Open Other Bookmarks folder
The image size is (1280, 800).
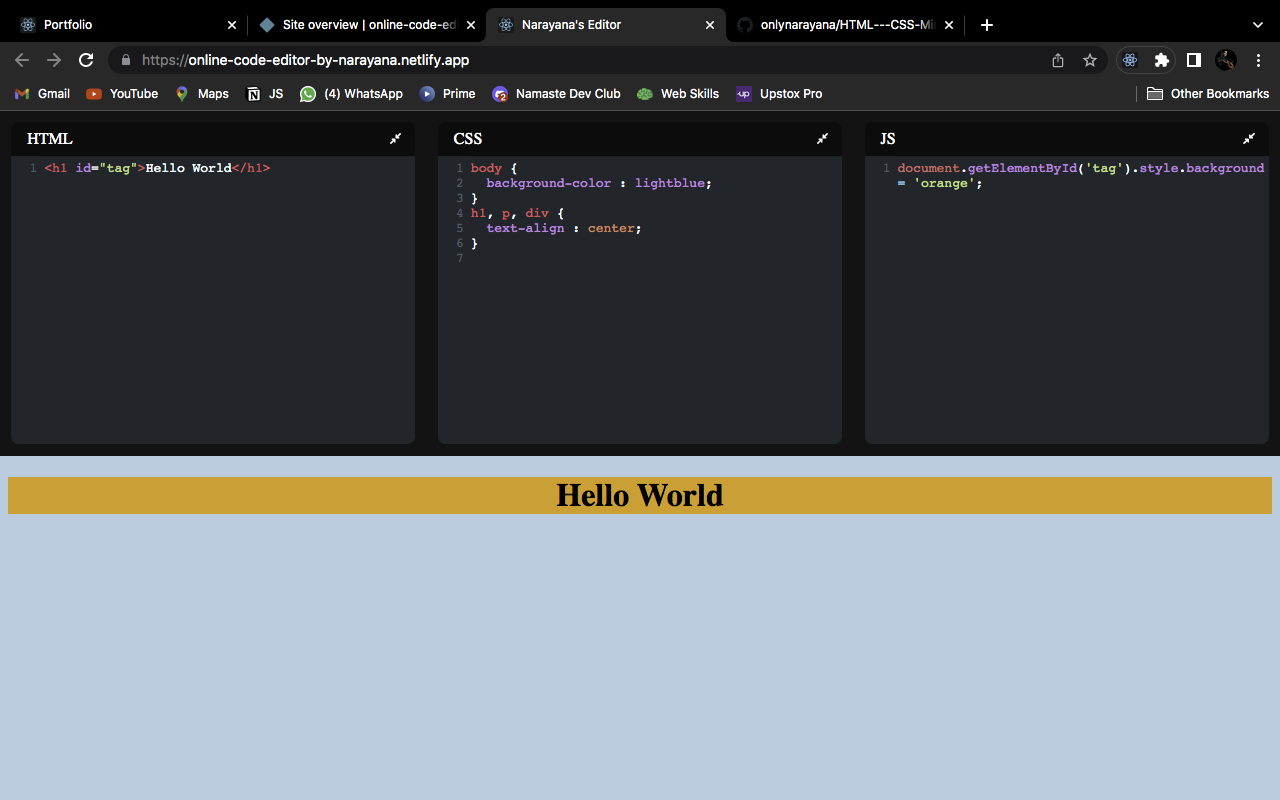1208,94
